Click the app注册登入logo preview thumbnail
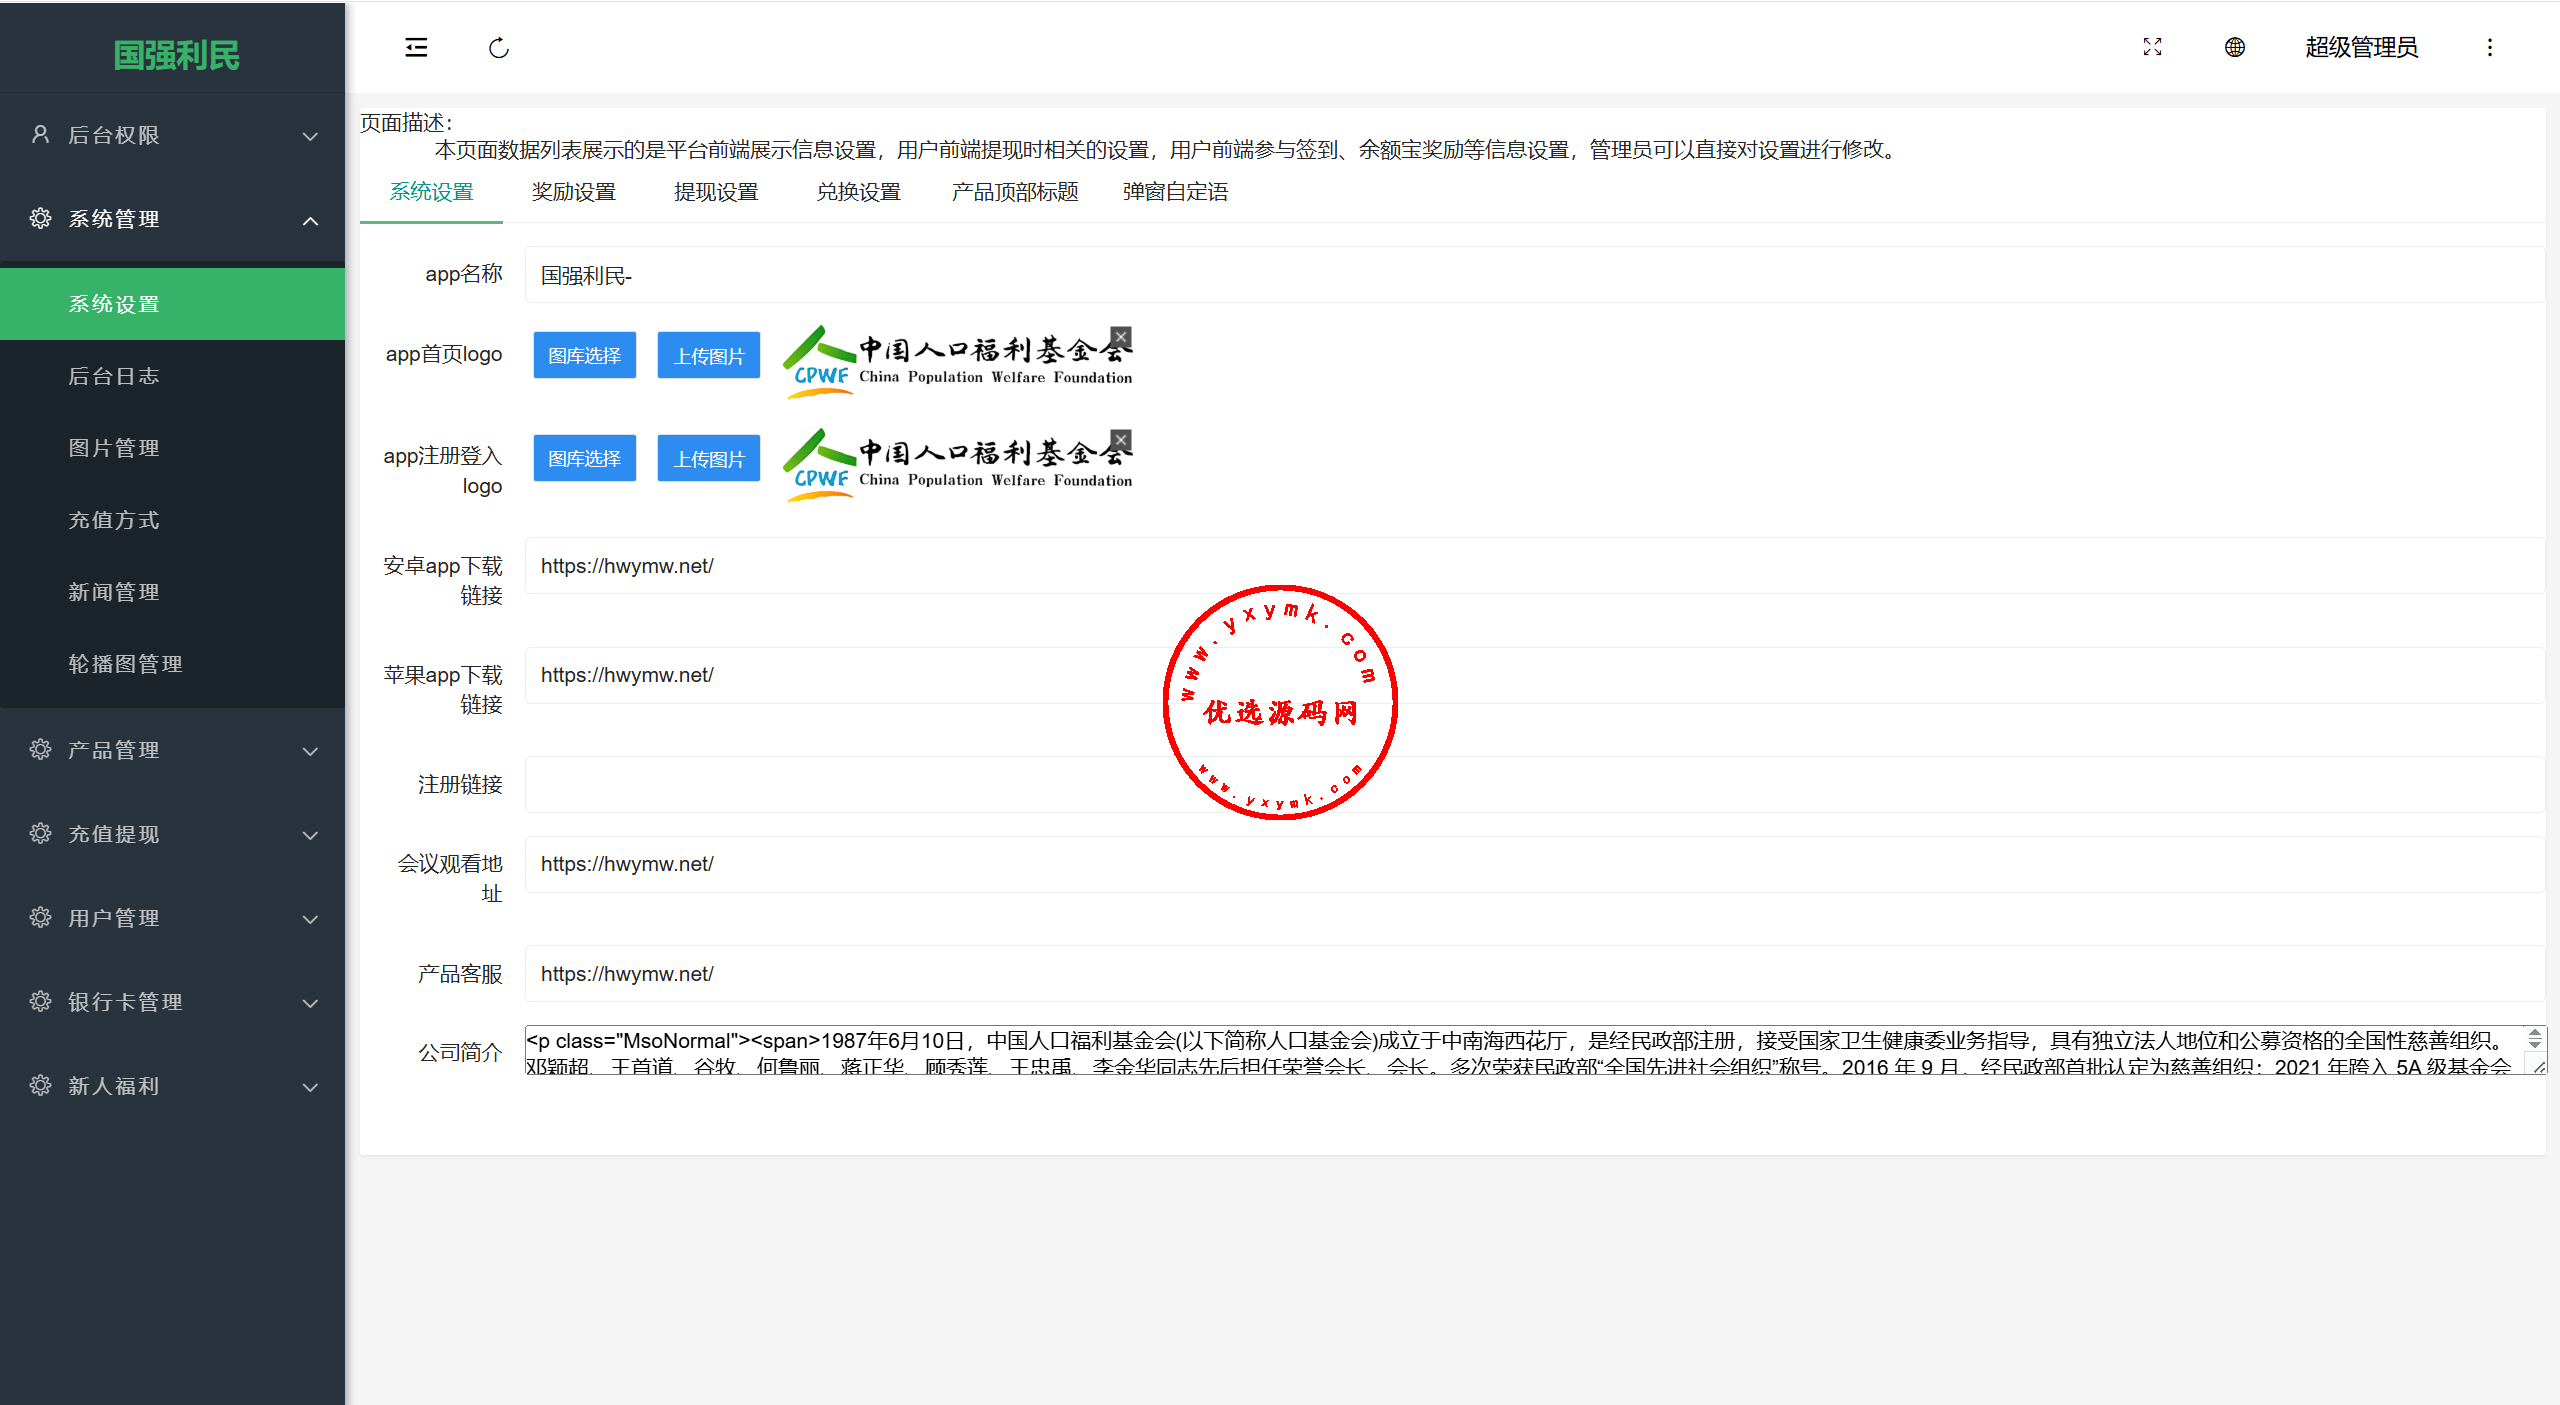This screenshot has width=2560, height=1405. pyautogui.click(x=957, y=464)
